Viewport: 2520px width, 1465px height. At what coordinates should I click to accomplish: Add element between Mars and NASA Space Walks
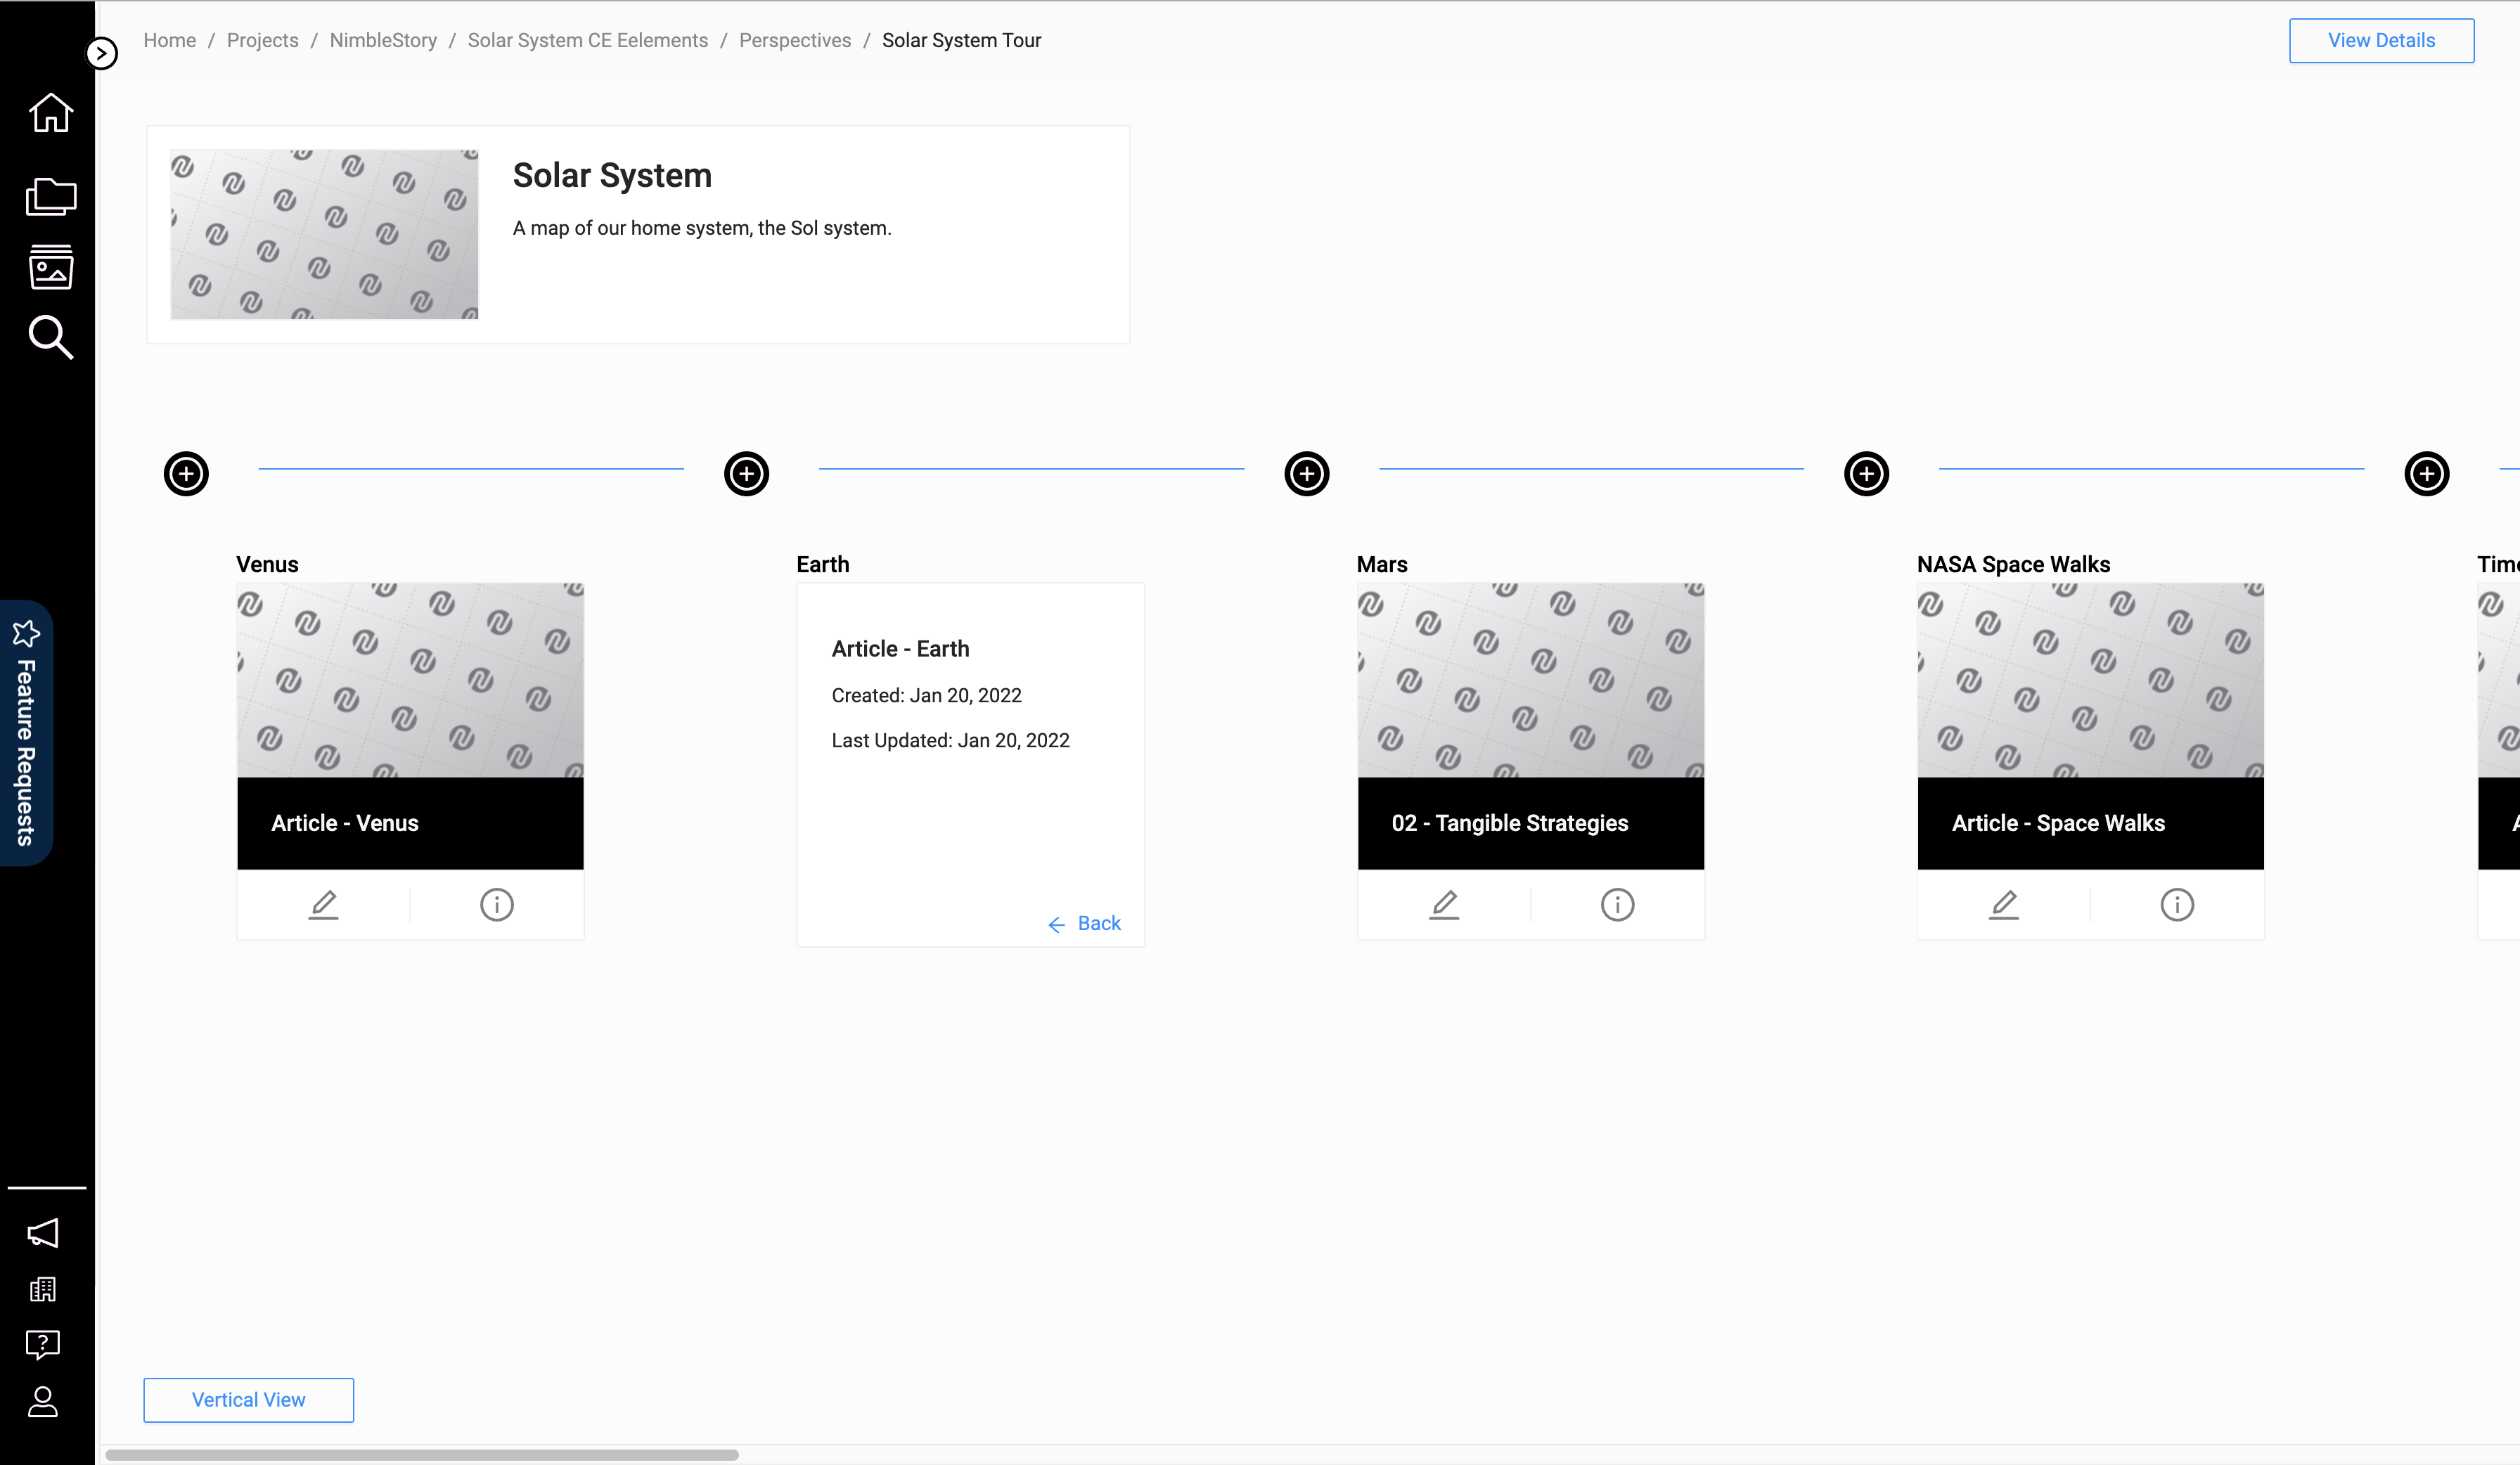point(1866,474)
